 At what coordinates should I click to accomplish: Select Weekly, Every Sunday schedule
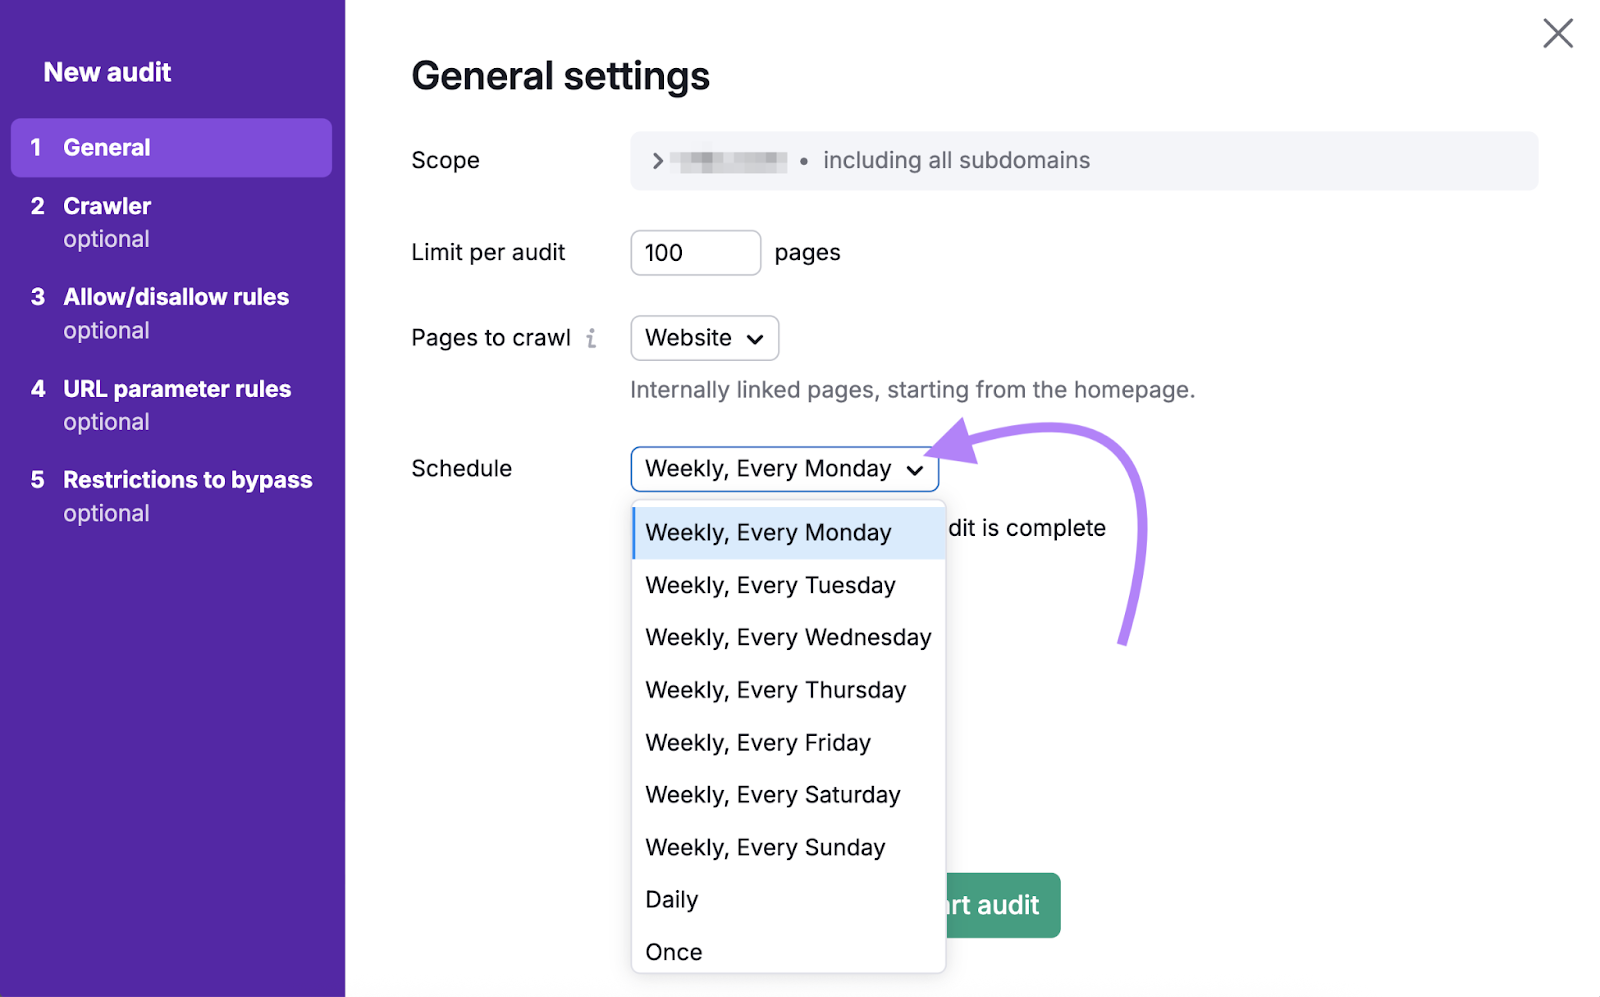[765, 847]
